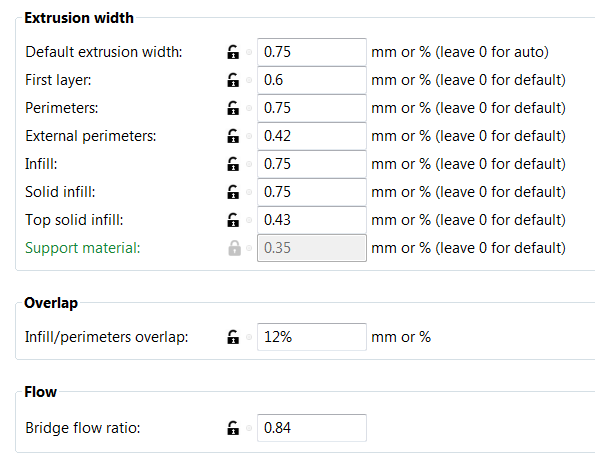The width and height of the screenshot is (595, 462).
Task: Focus the Perimeters width field
Action: tap(312, 108)
